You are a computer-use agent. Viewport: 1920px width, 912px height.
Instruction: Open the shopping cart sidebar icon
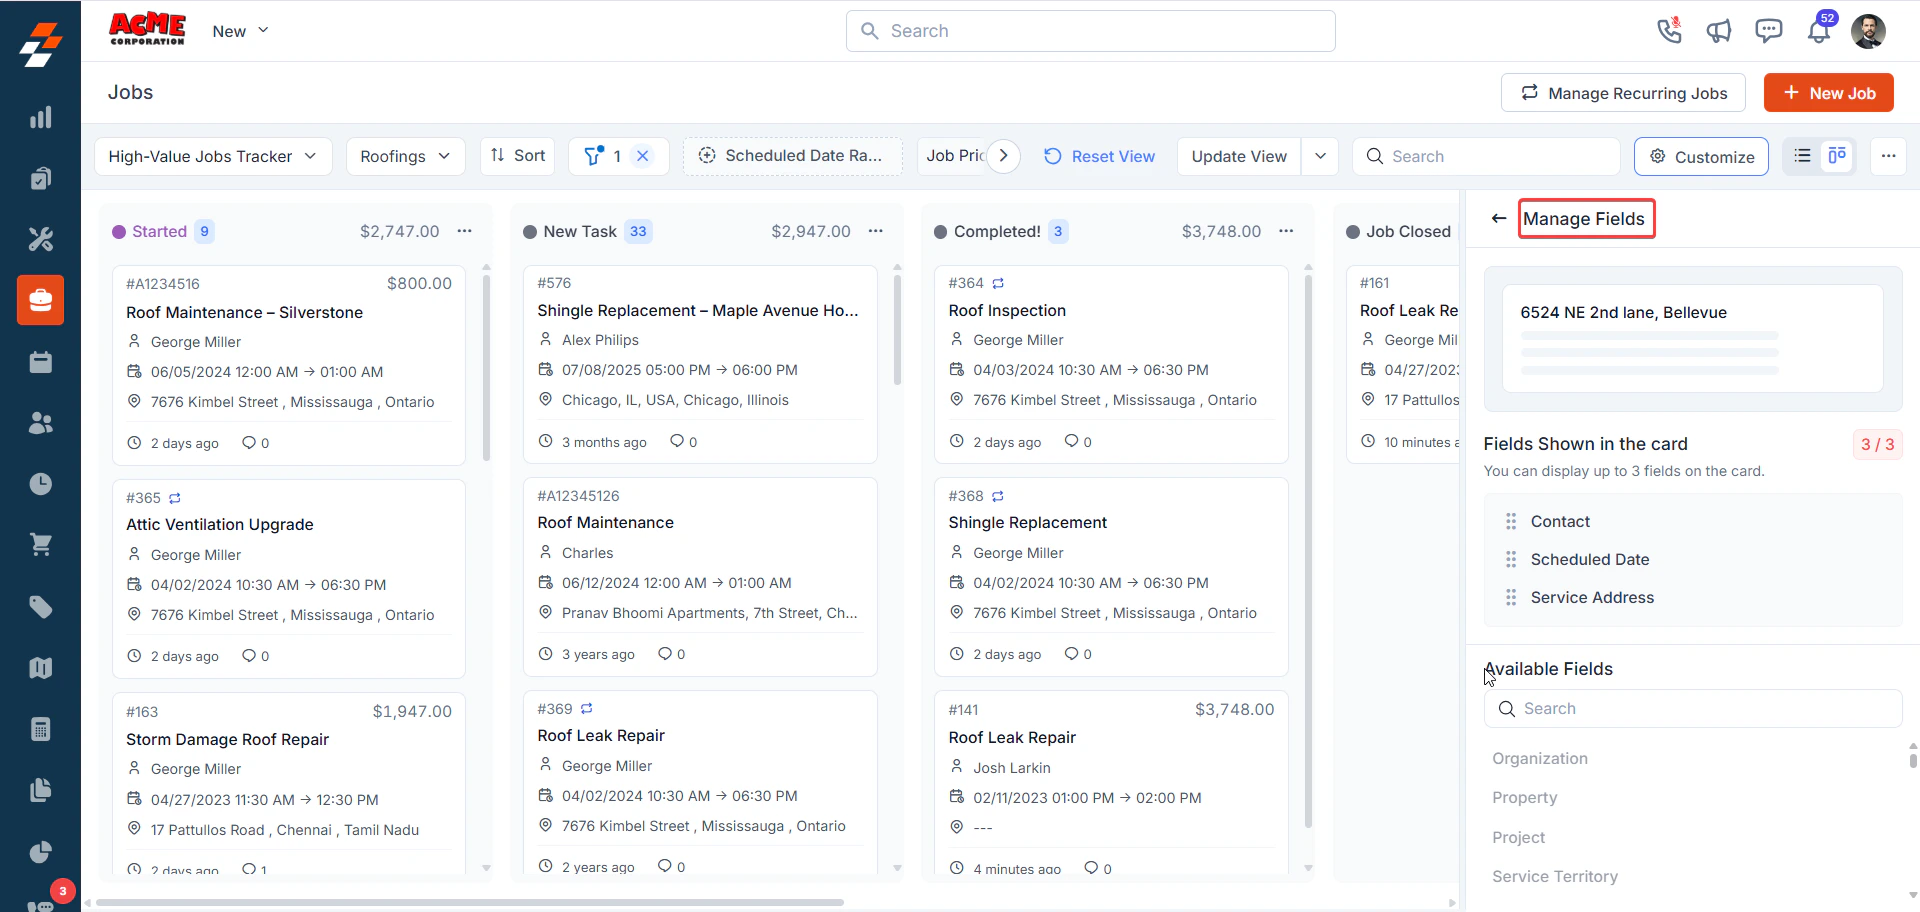tap(40, 545)
